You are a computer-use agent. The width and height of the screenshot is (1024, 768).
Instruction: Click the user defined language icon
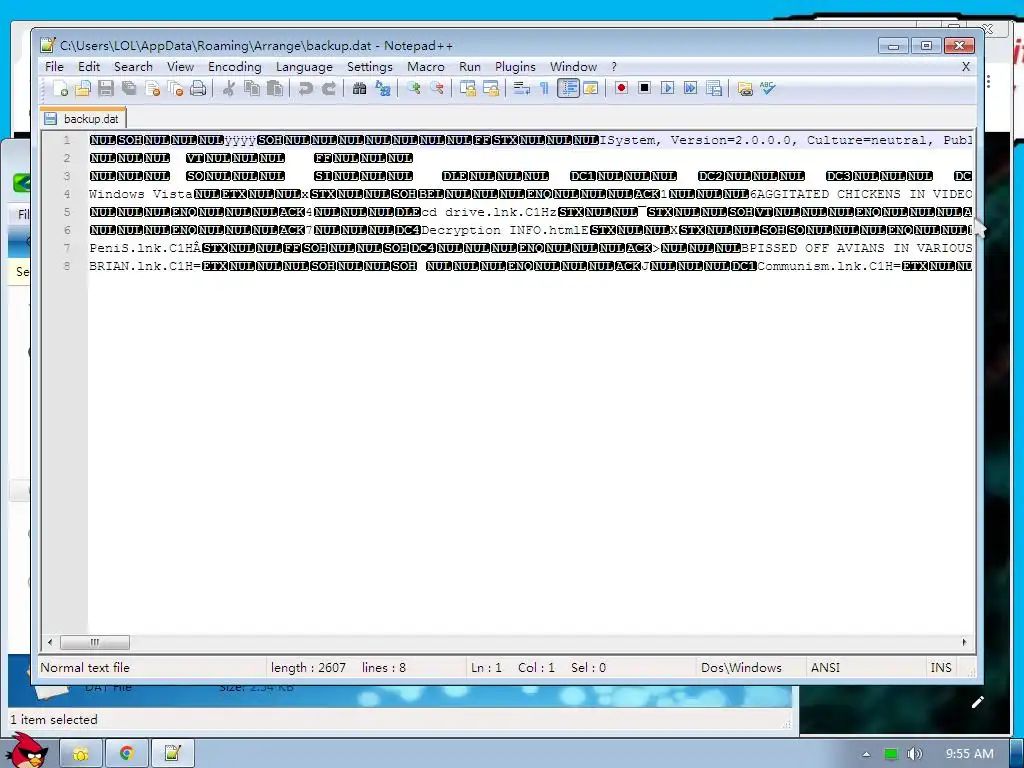(590, 88)
